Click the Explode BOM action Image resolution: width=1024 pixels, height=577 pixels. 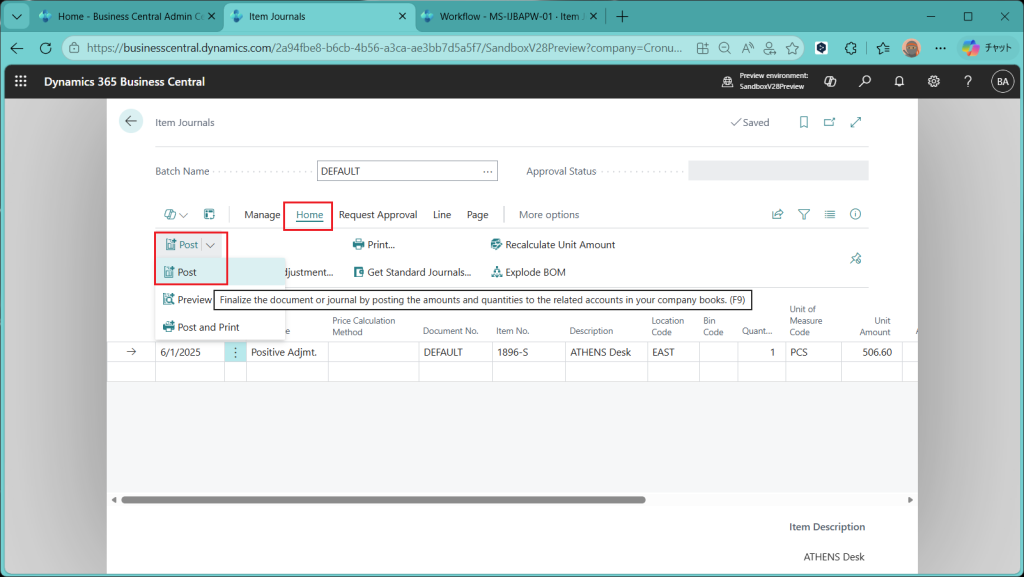click(x=529, y=272)
